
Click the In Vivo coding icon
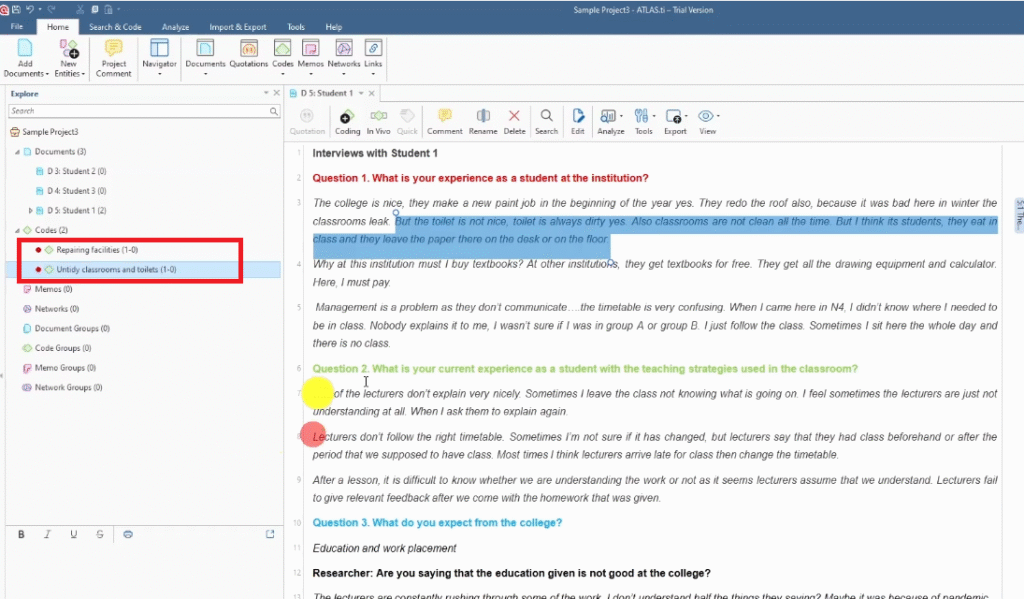[378, 121]
